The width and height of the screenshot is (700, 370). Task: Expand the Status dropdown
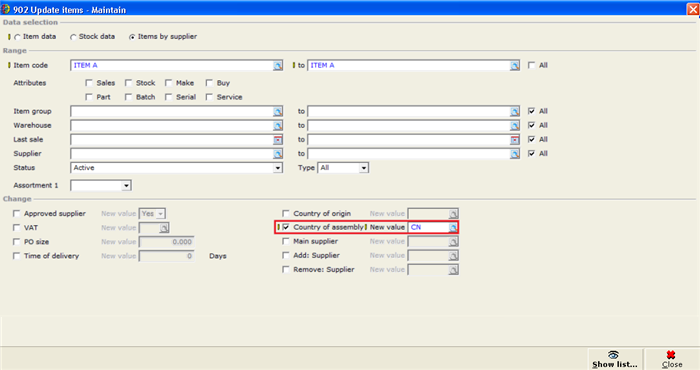[278, 168]
